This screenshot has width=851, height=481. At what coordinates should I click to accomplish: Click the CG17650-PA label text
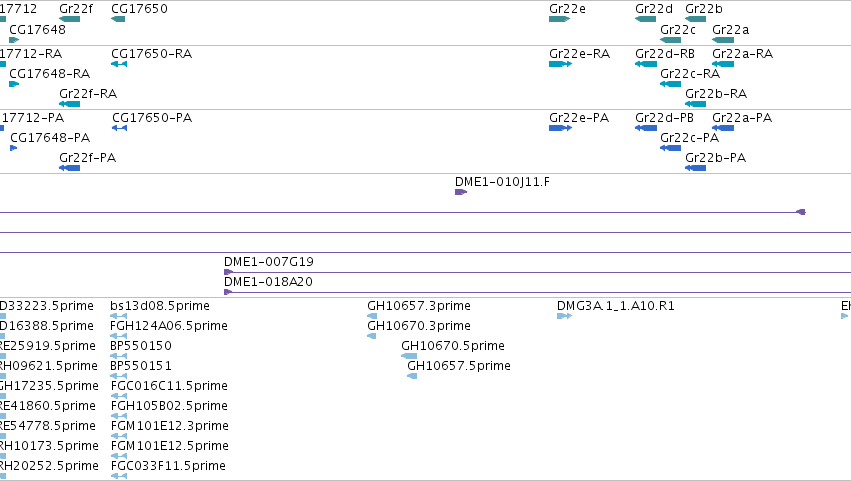coord(152,118)
